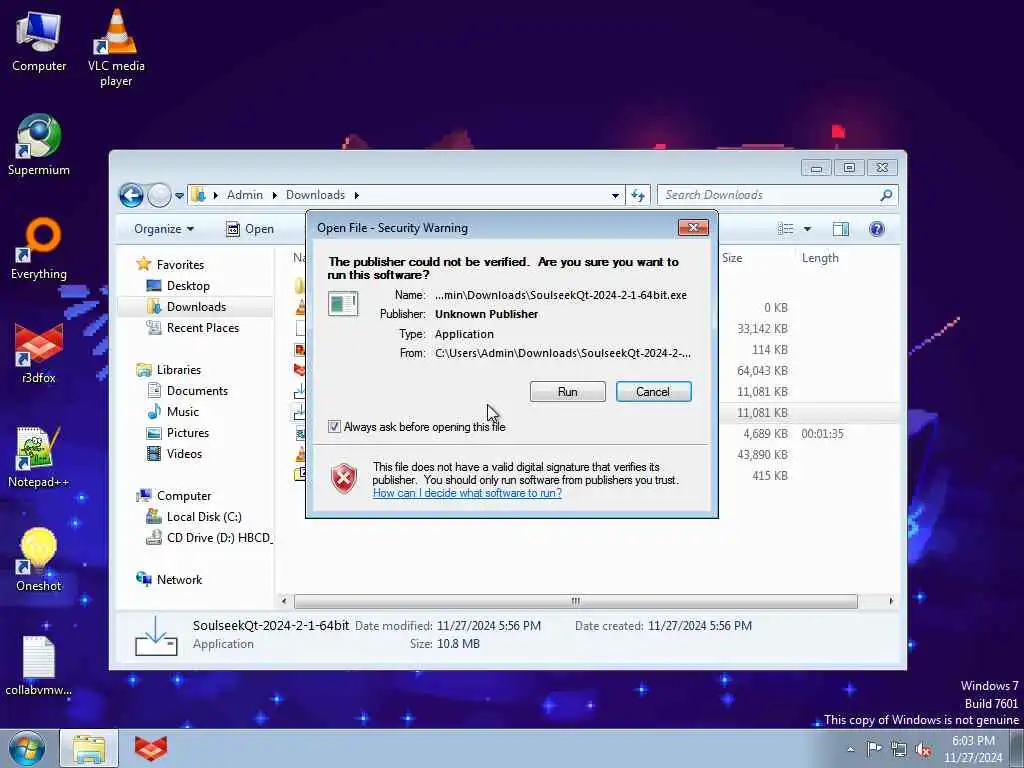Open Local Disk (C:)
Image resolution: width=1024 pixels, height=768 pixels.
[x=204, y=517]
